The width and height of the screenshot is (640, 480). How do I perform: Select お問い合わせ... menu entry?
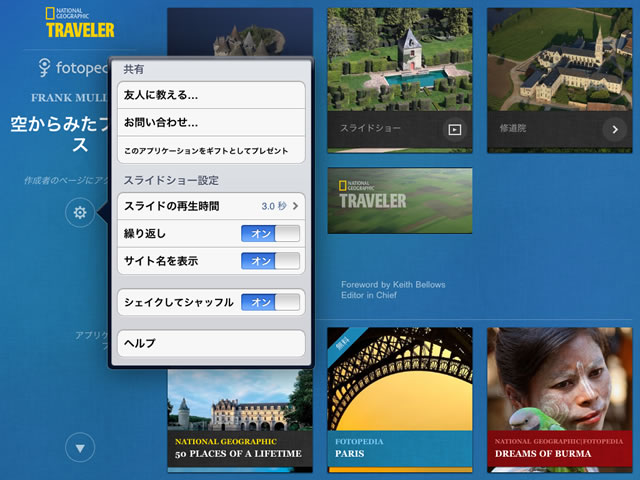click(211, 122)
